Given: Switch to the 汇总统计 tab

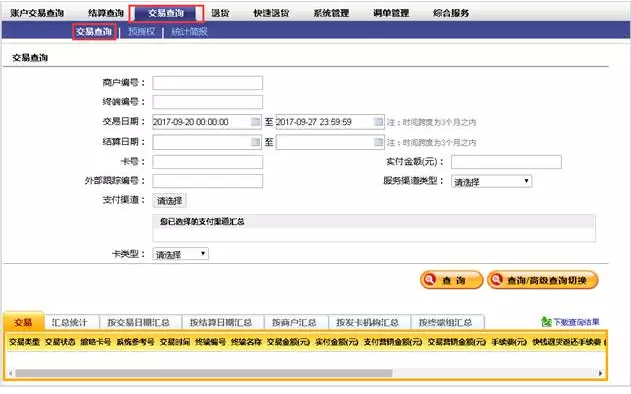Looking at the screenshot, I should click(70, 322).
